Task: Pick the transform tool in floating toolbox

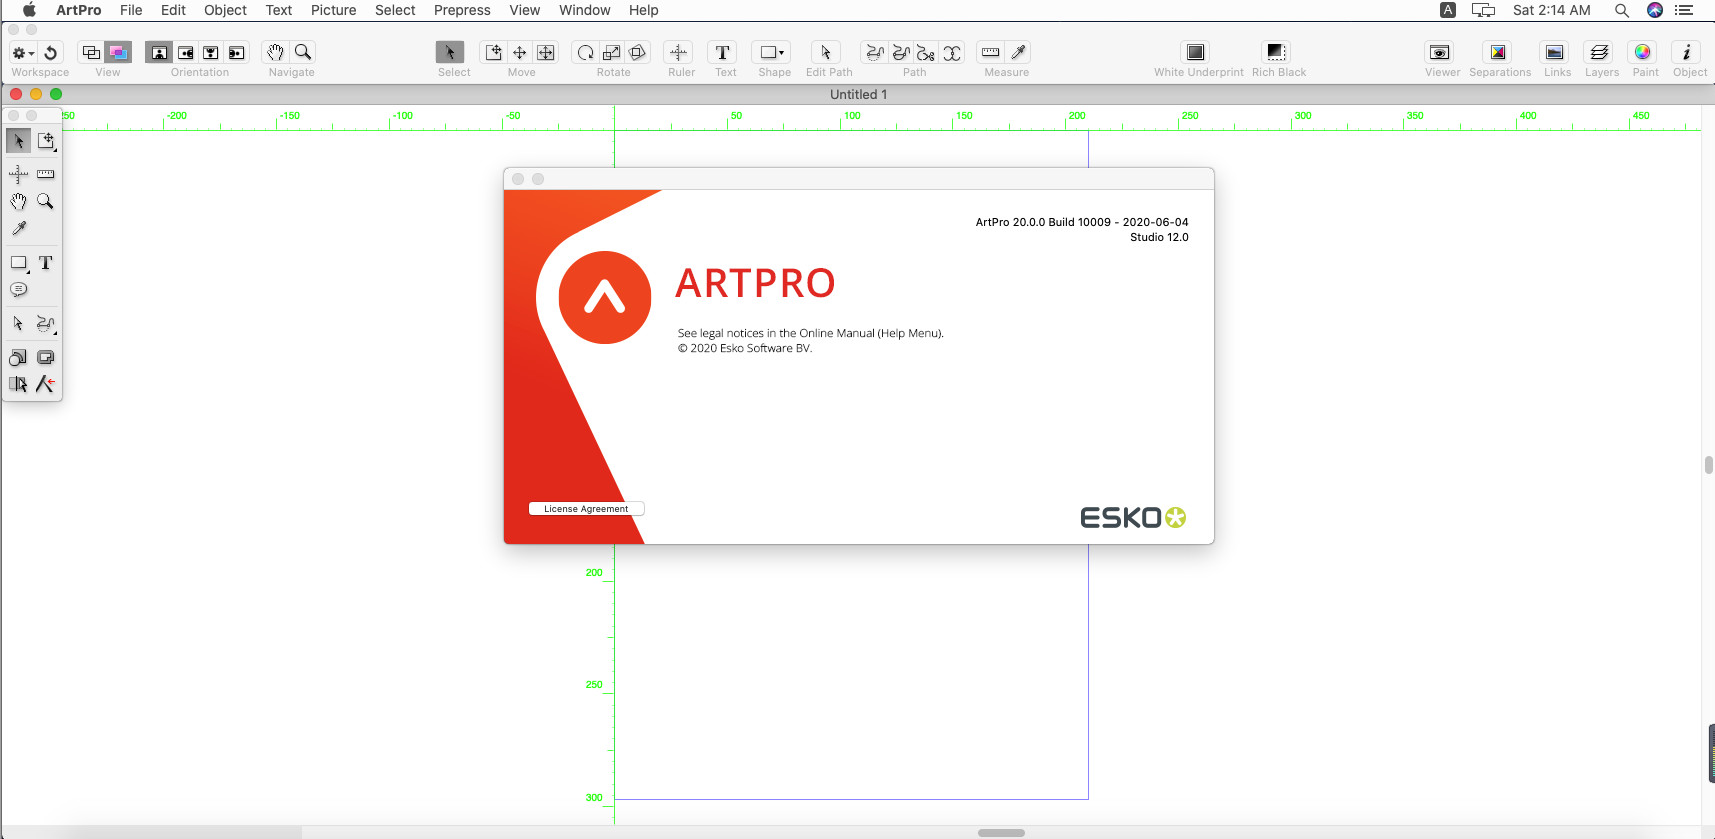Action: (46, 141)
